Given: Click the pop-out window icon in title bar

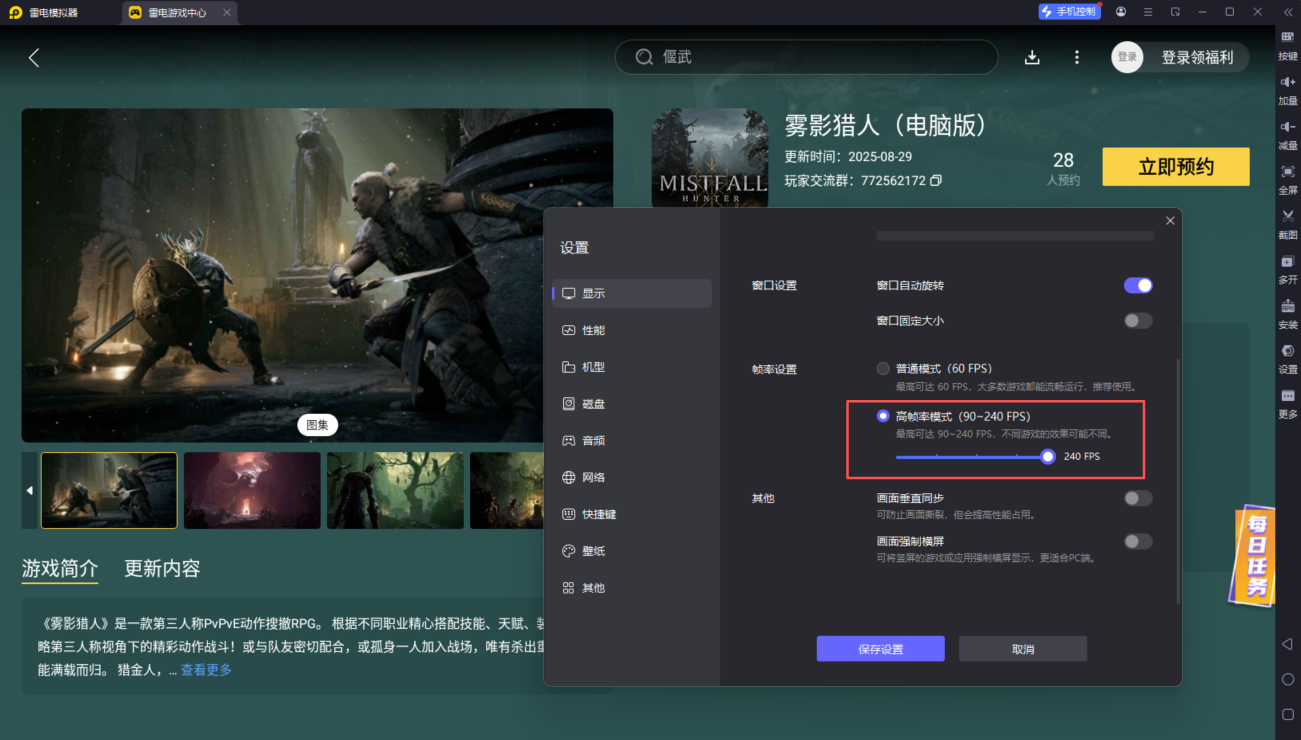Looking at the screenshot, I should (1175, 12).
